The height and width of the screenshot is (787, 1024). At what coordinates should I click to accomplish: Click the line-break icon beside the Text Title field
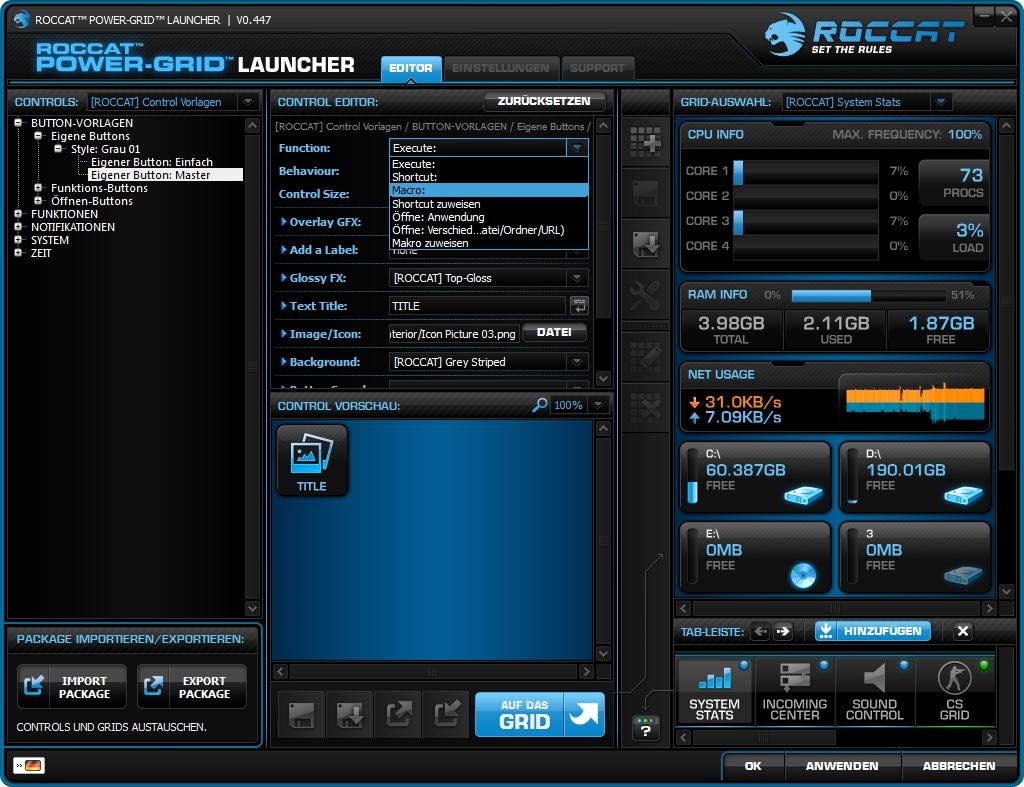[x=579, y=305]
